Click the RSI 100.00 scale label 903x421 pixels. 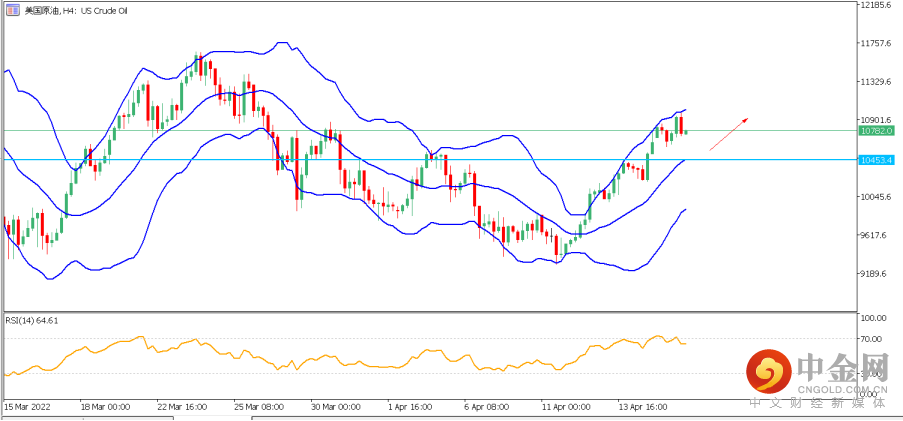click(874, 318)
